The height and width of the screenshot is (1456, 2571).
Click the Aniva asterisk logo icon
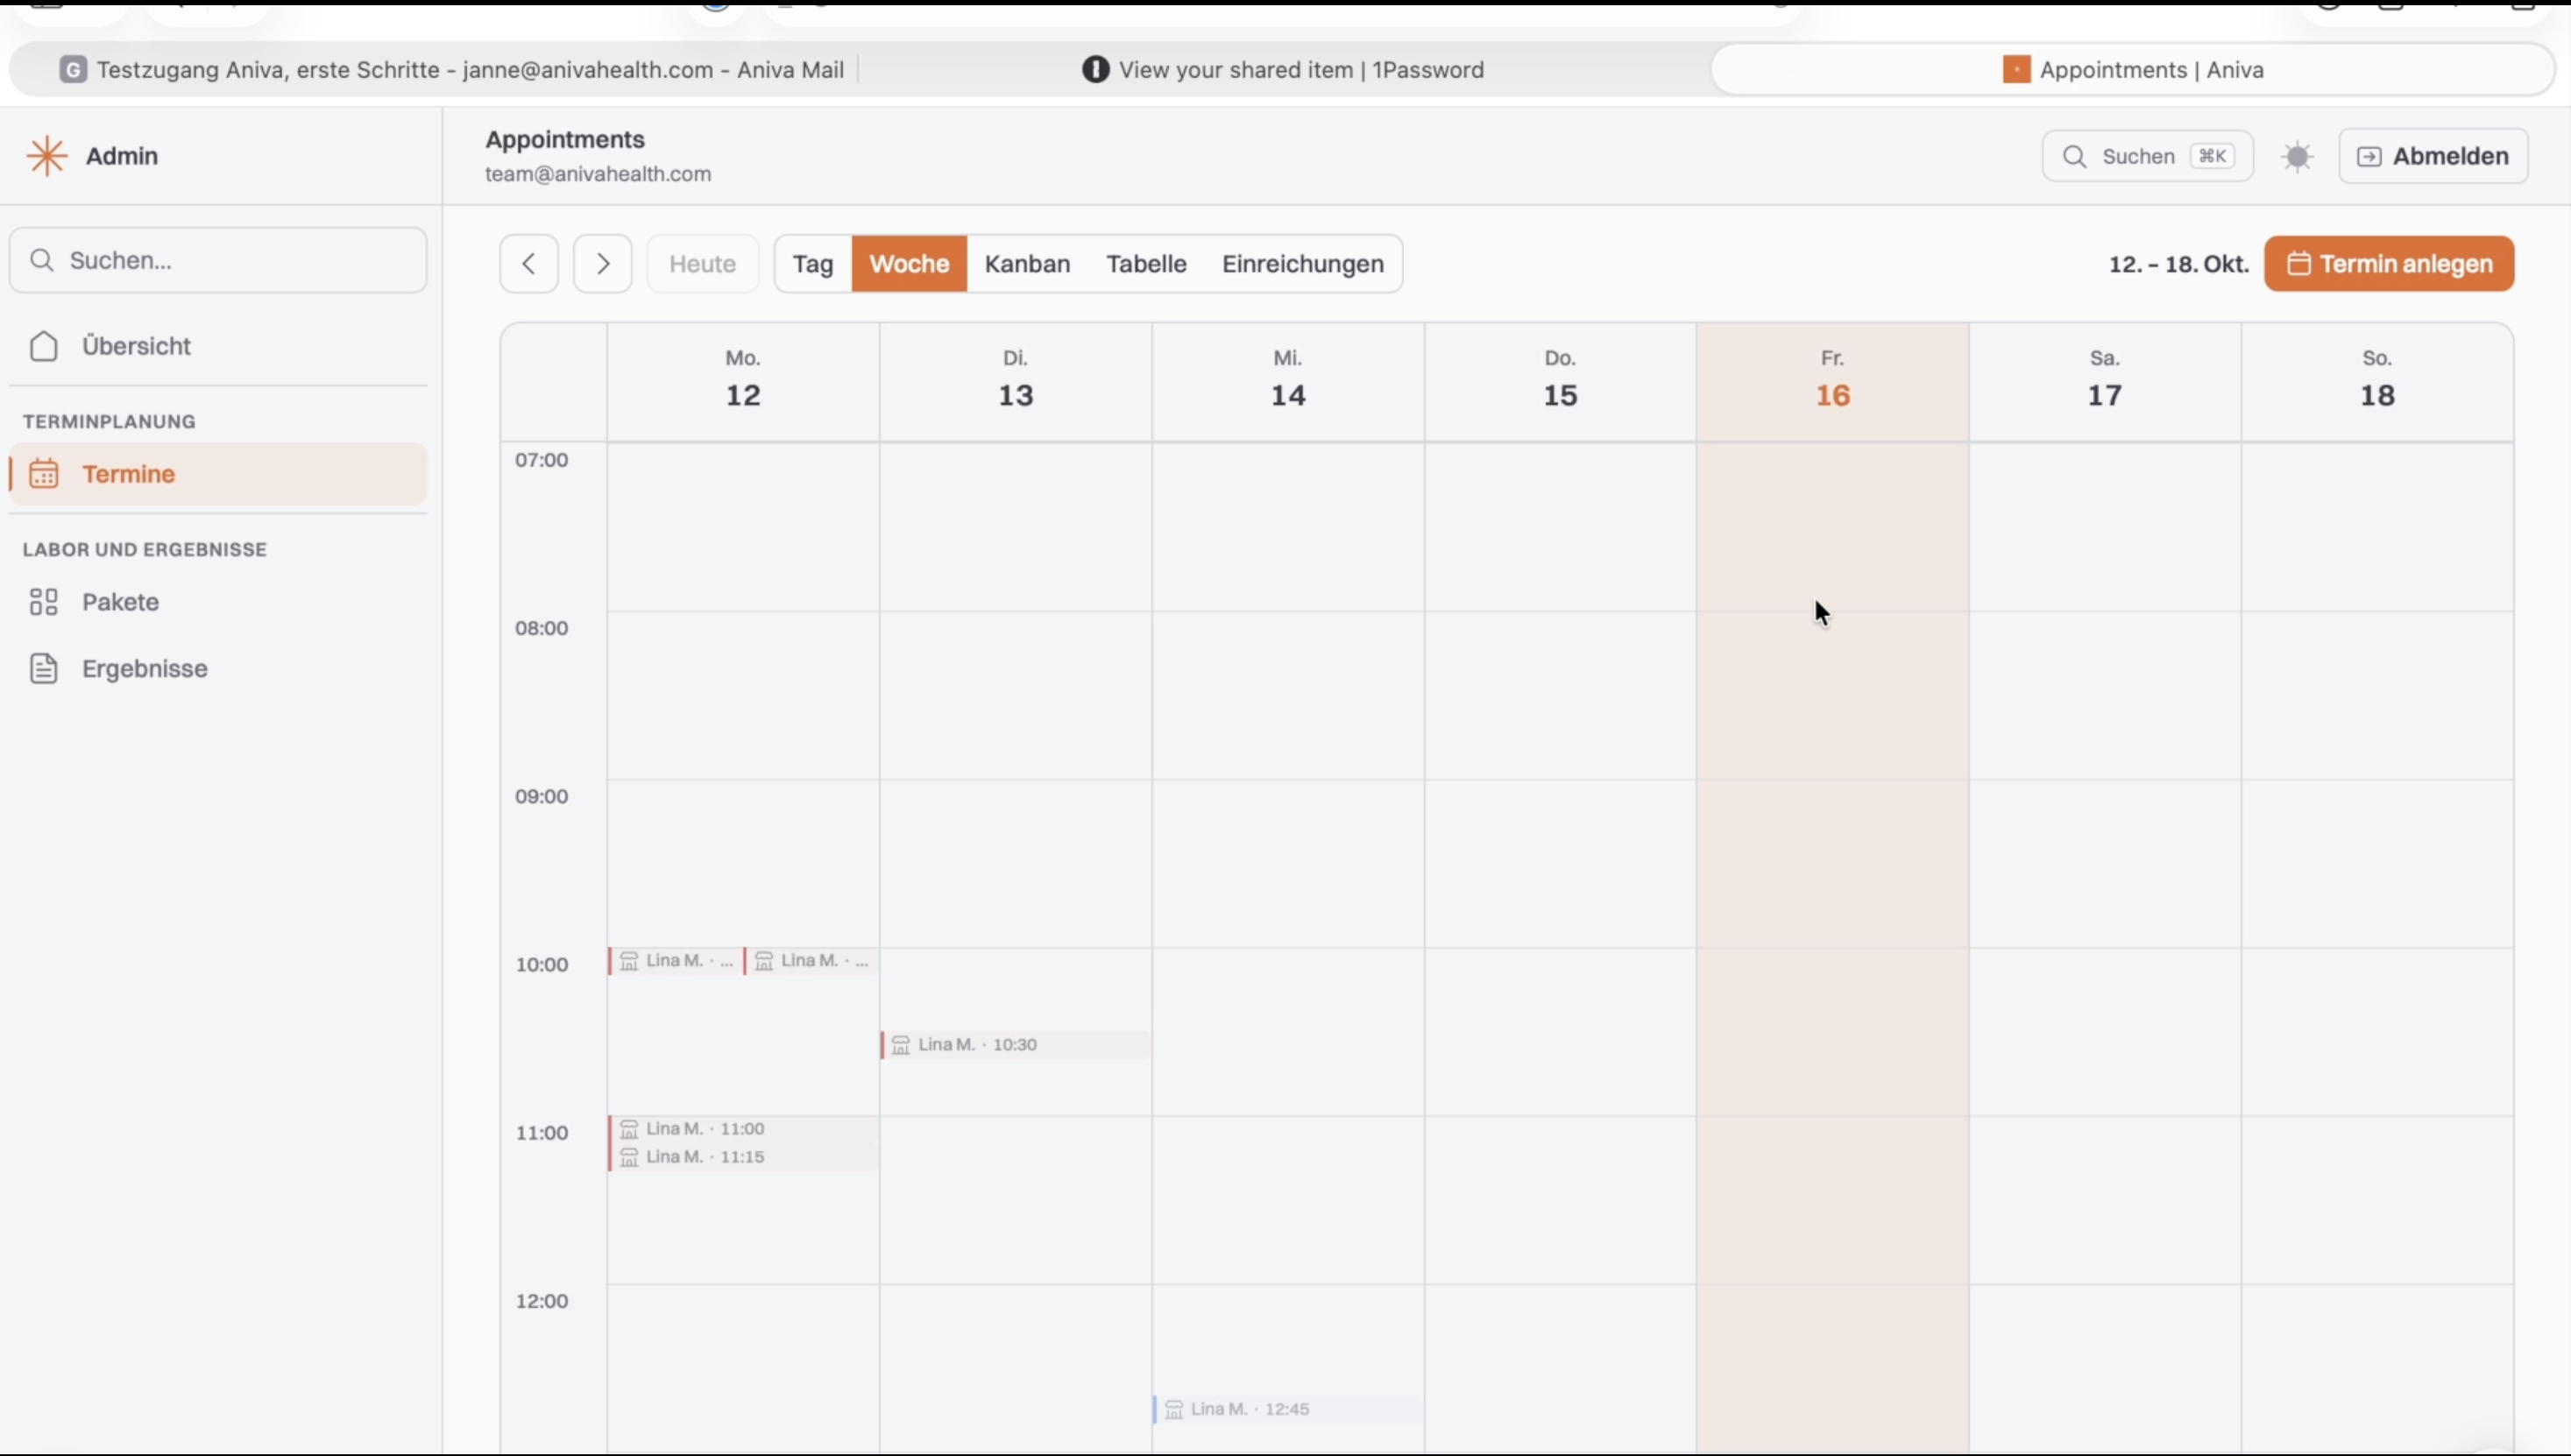[46, 156]
